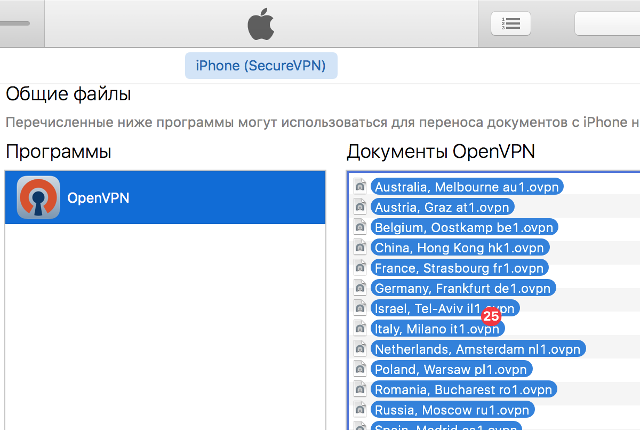Select file Italy, Milano it1.ovpn
The image size is (640, 430).
[x=437, y=329]
